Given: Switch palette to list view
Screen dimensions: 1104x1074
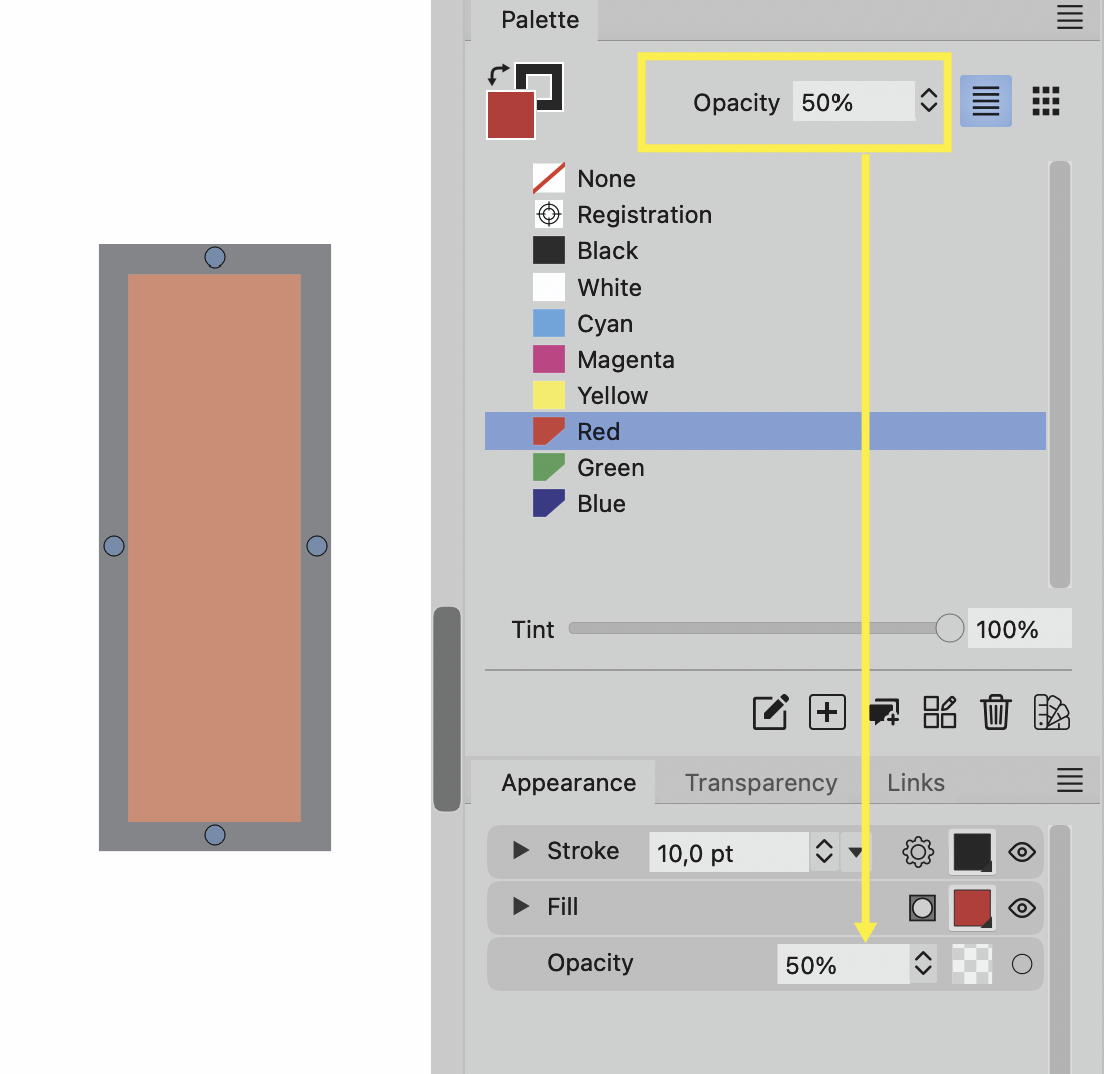Looking at the screenshot, I should tap(986, 101).
